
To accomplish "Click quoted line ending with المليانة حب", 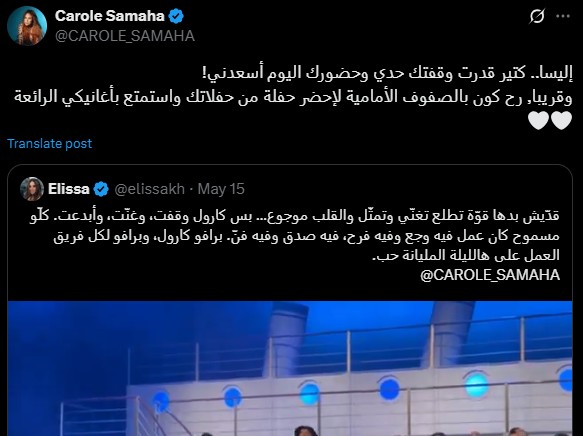I will (467, 256).
